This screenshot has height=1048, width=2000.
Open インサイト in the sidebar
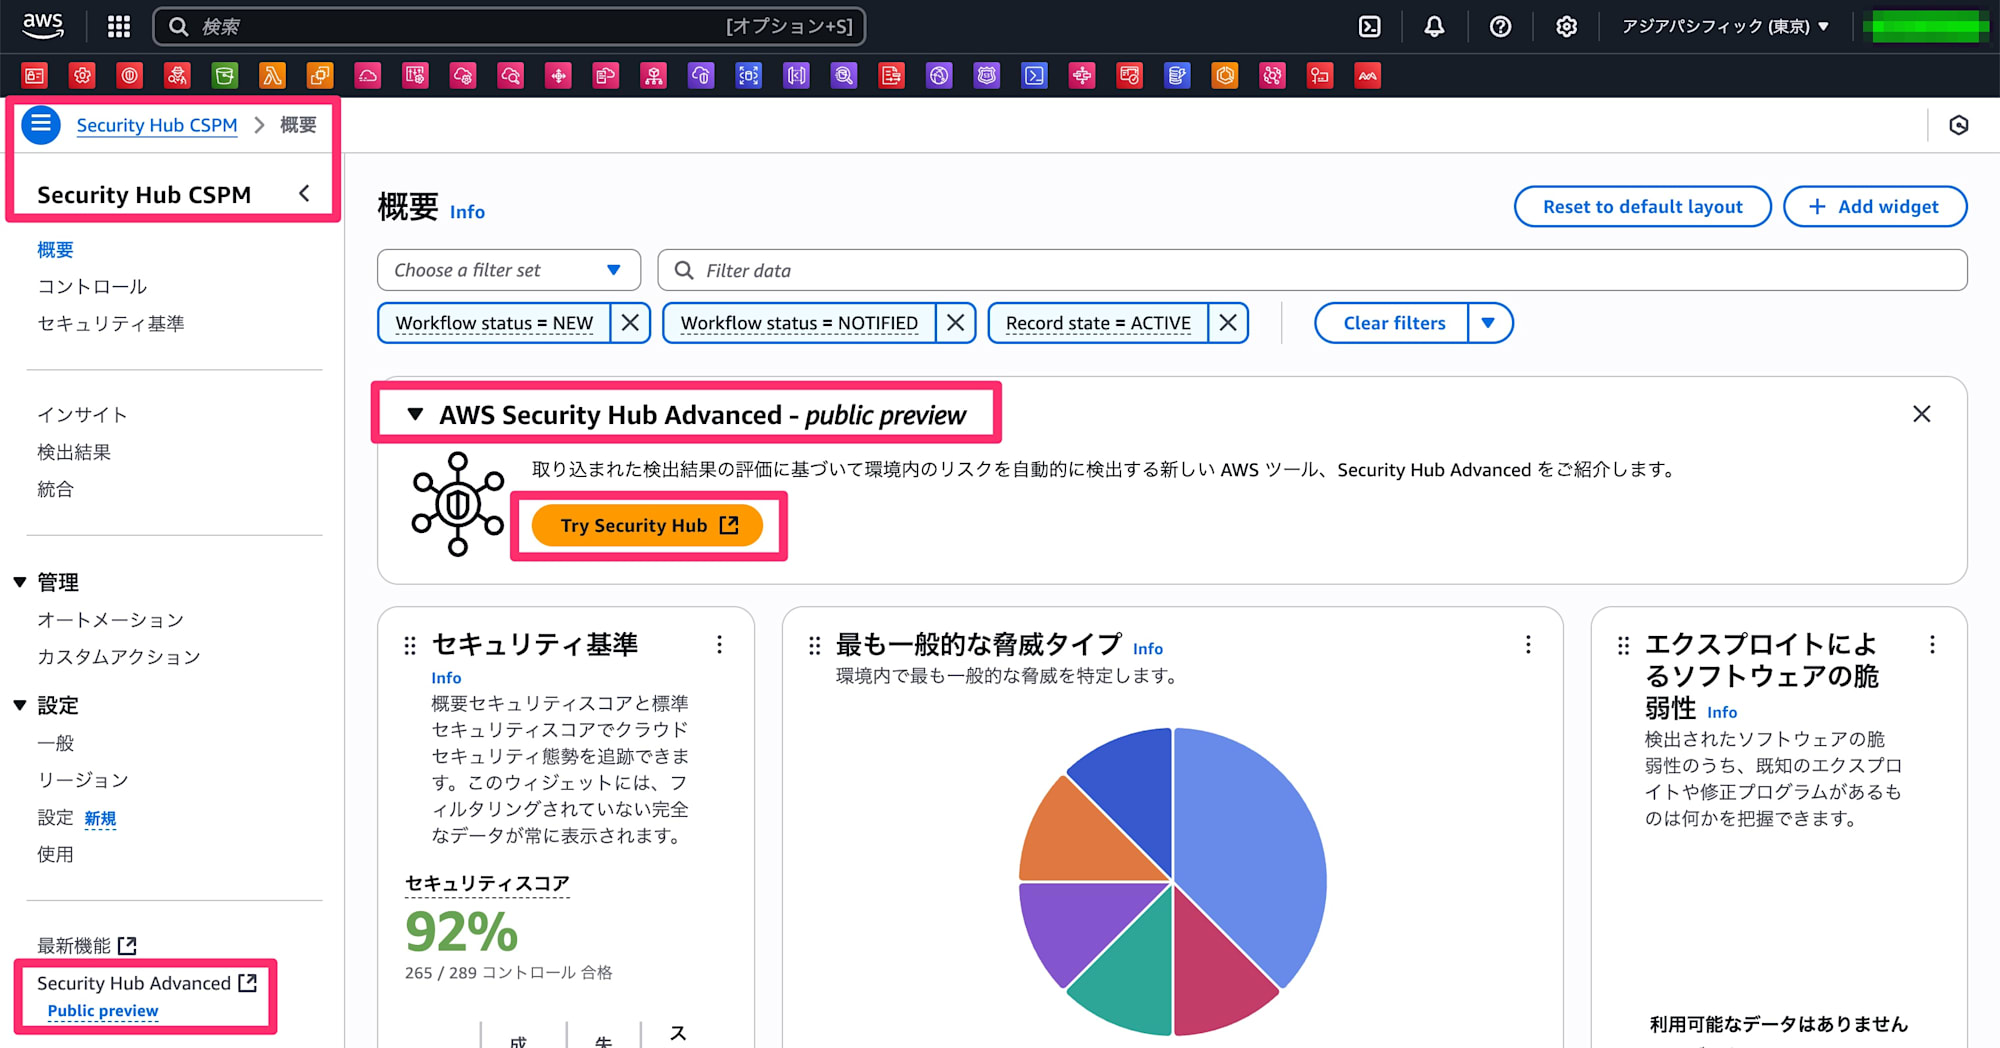[82, 415]
